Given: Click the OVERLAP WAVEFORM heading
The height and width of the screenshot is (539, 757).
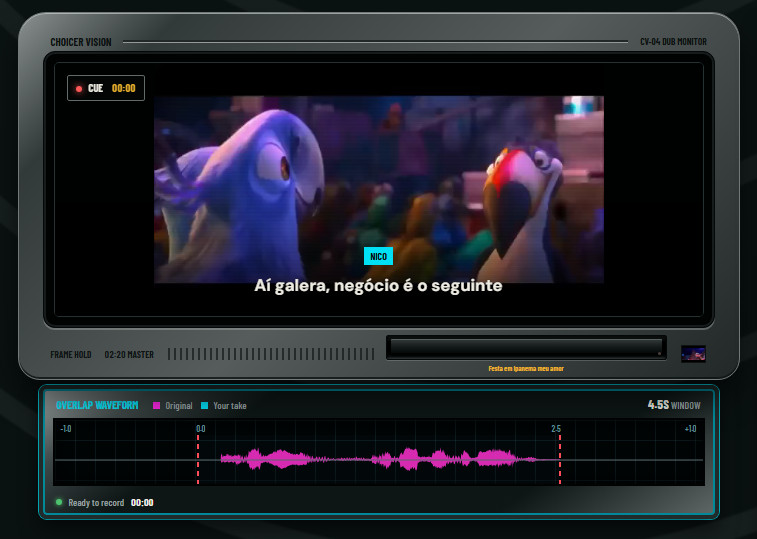Looking at the screenshot, I should pos(97,405).
